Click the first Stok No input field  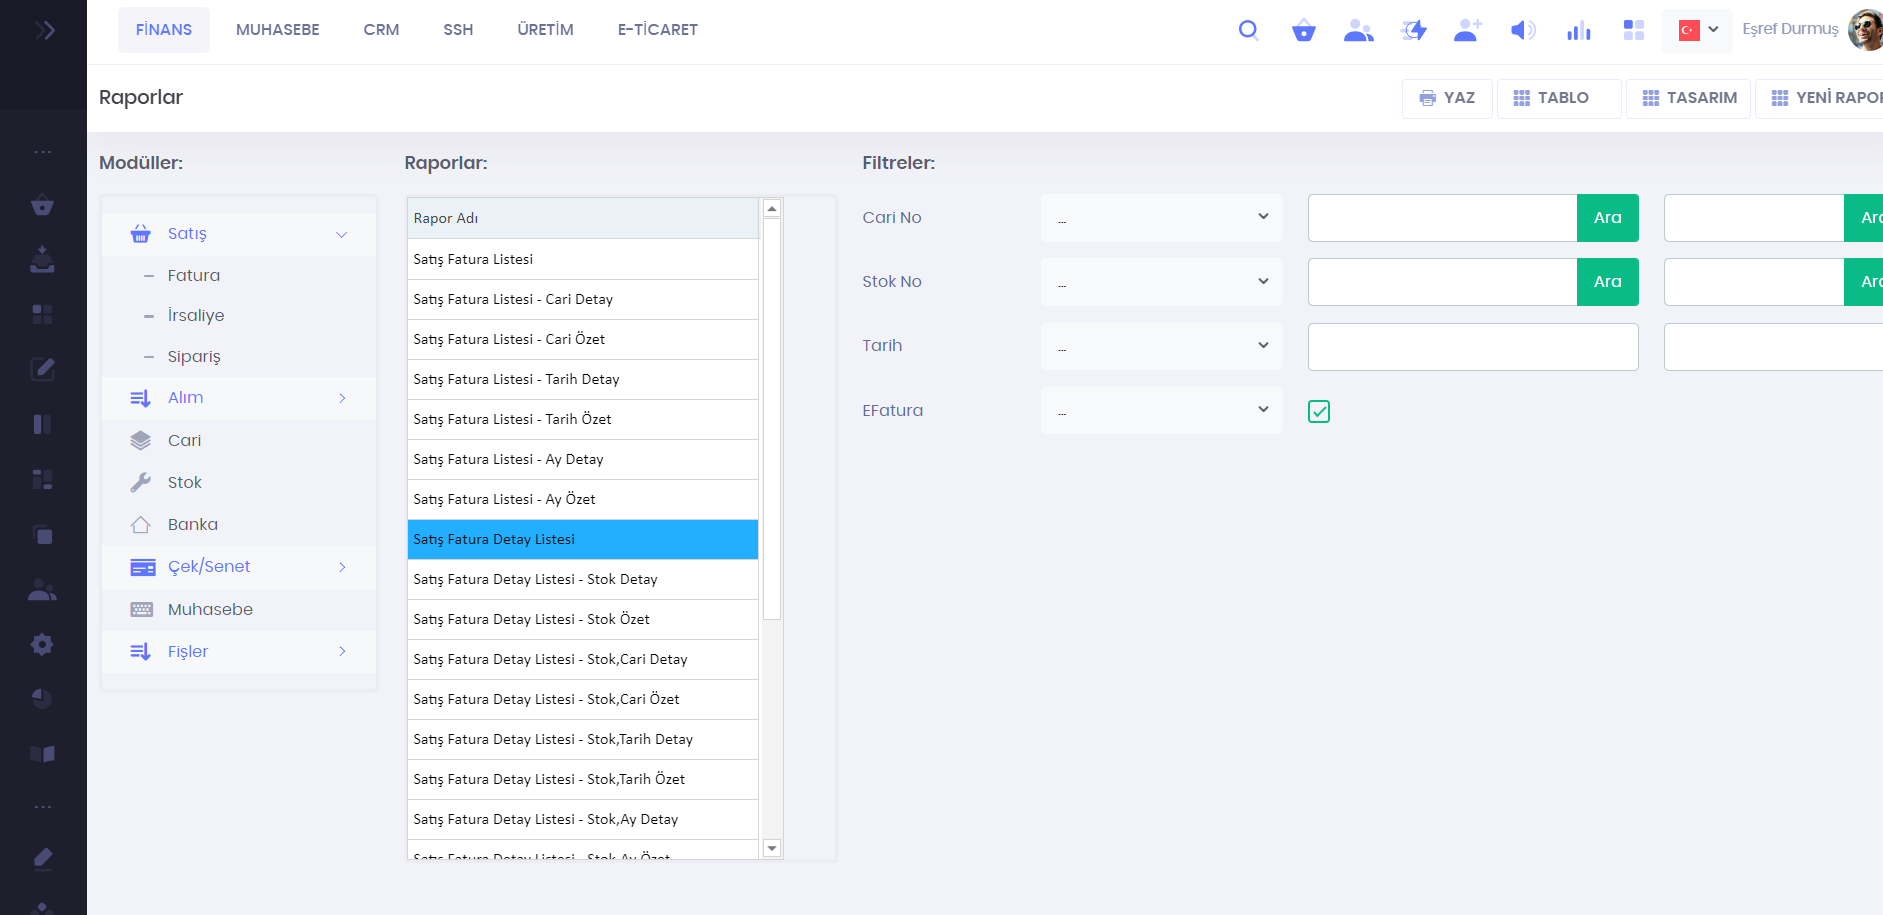(1442, 282)
